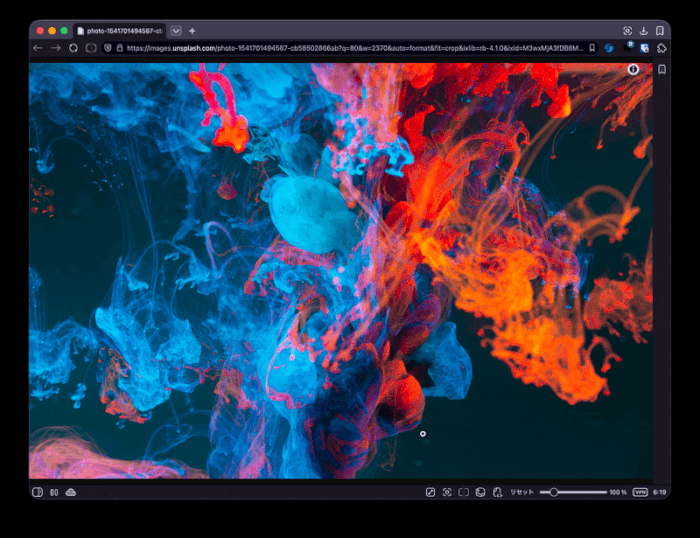
Task: Open a new tab with the plus button
Action: click(x=193, y=31)
